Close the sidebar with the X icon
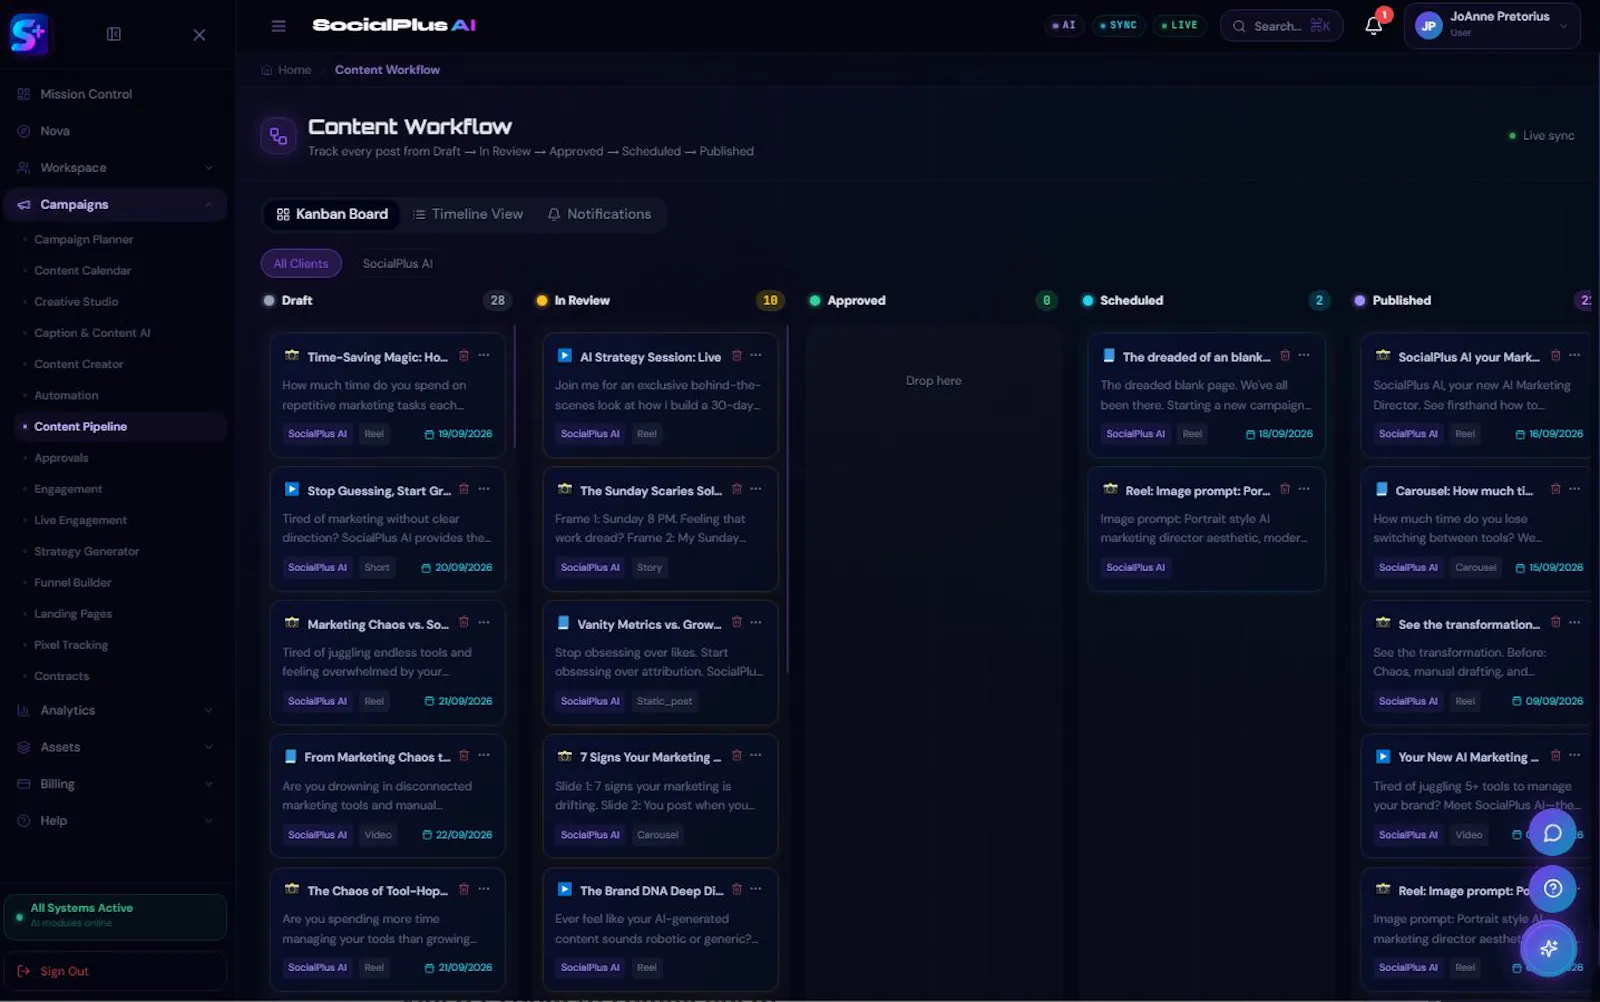The image size is (1600, 1002). coord(199,35)
